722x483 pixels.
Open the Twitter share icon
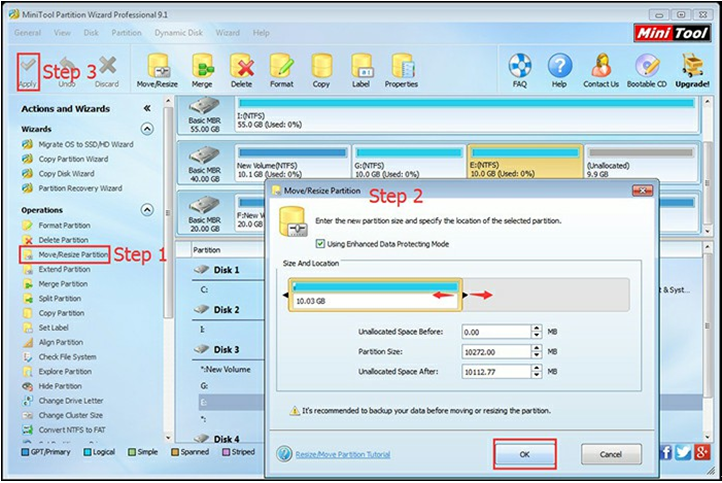tap(683, 452)
